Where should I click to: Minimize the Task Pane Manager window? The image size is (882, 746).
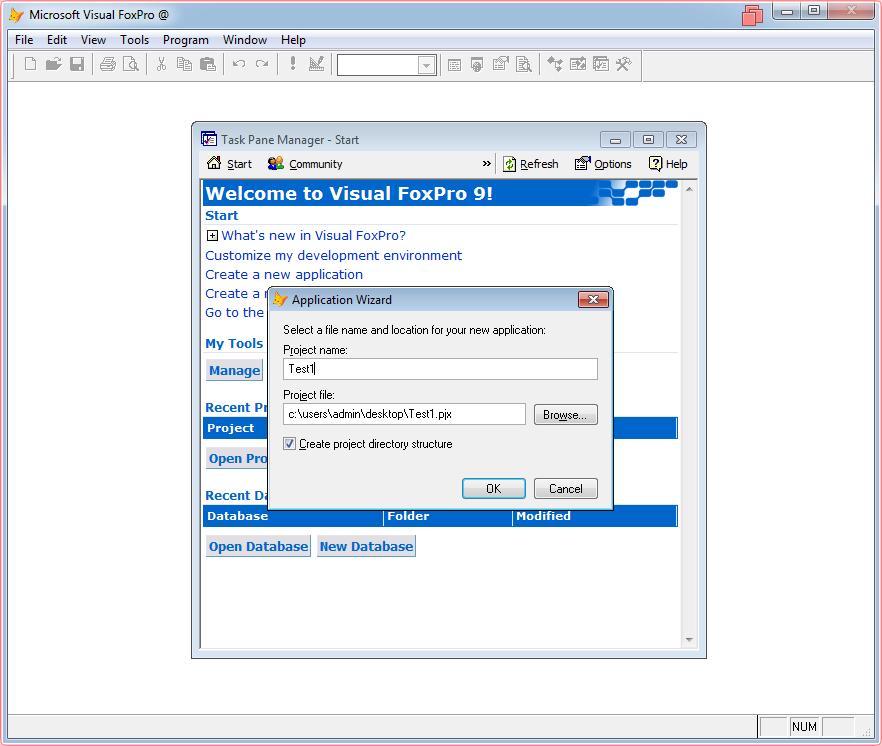(x=615, y=140)
